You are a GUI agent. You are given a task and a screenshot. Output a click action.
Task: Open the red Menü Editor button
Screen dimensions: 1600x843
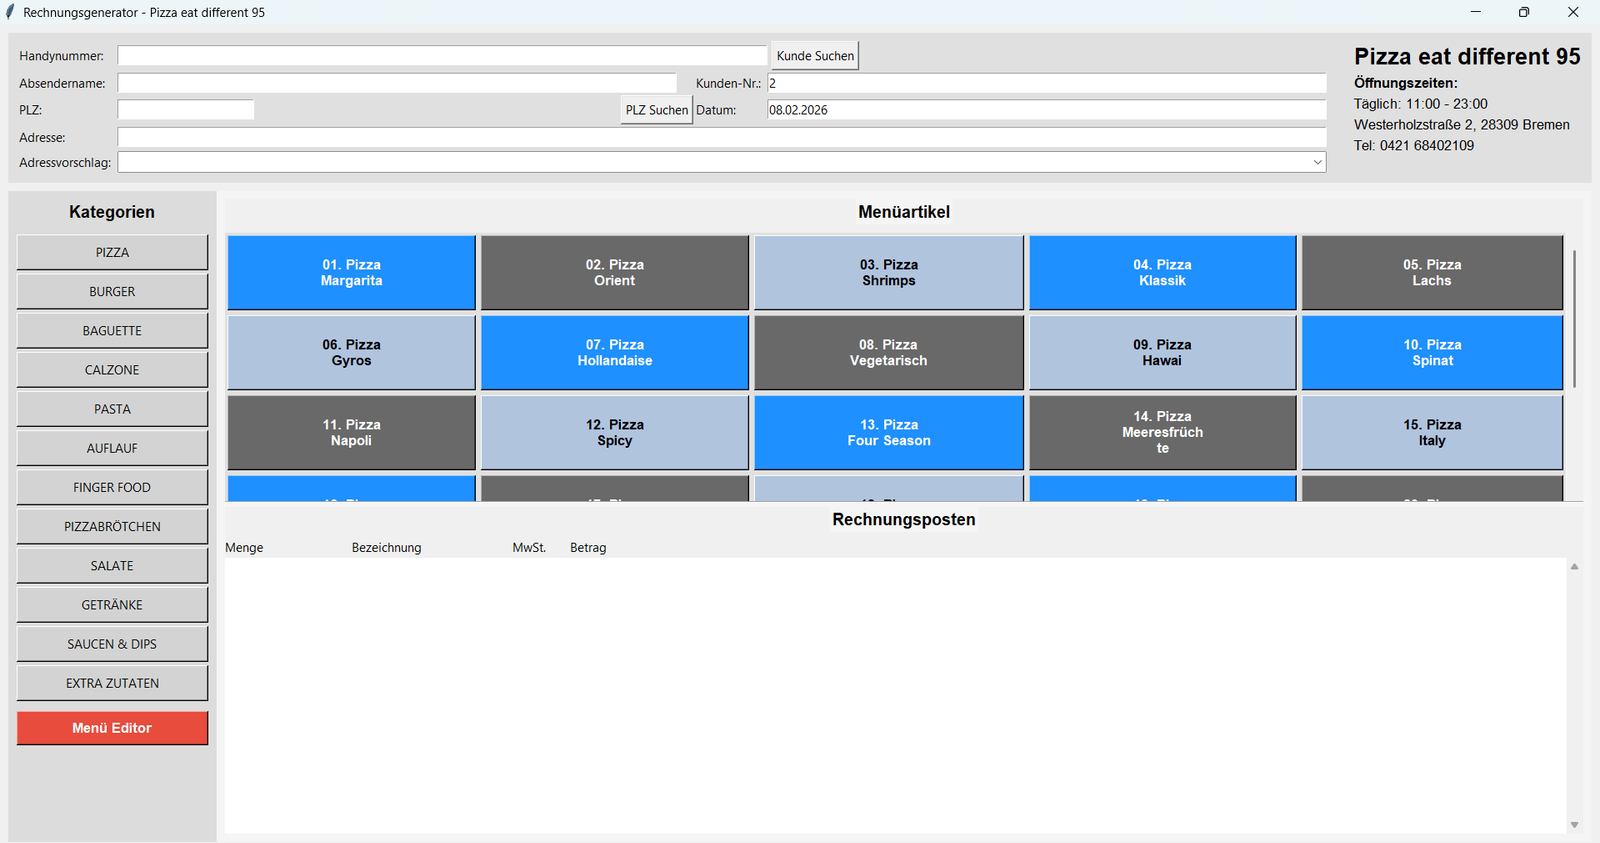(112, 728)
